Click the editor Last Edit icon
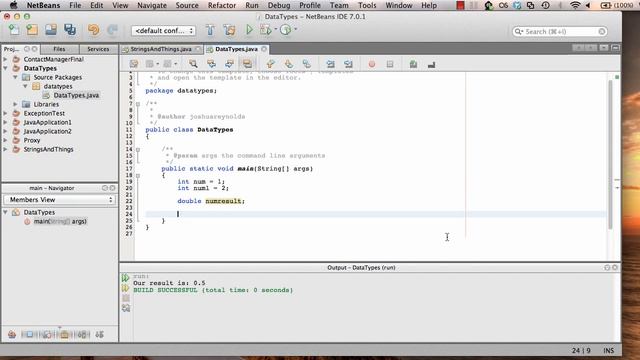 [x=134, y=64]
